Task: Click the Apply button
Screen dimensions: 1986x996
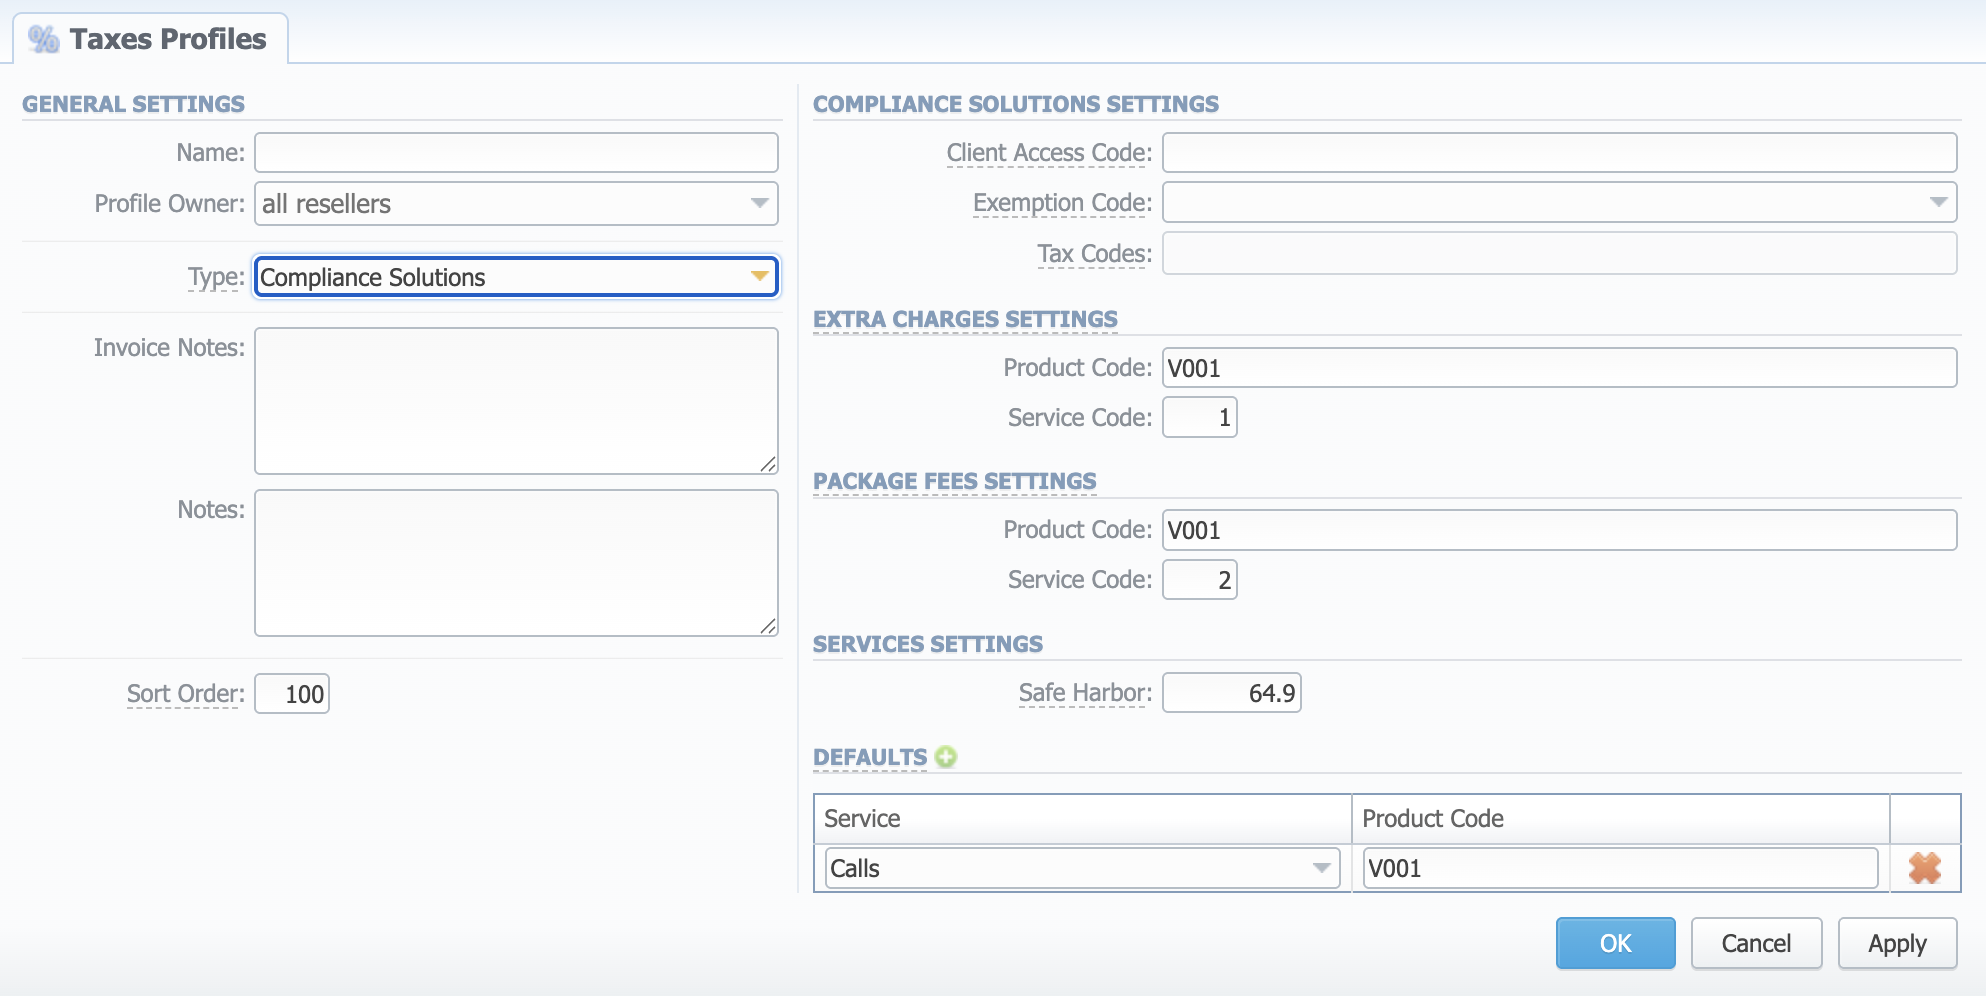Action: click(1896, 943)
